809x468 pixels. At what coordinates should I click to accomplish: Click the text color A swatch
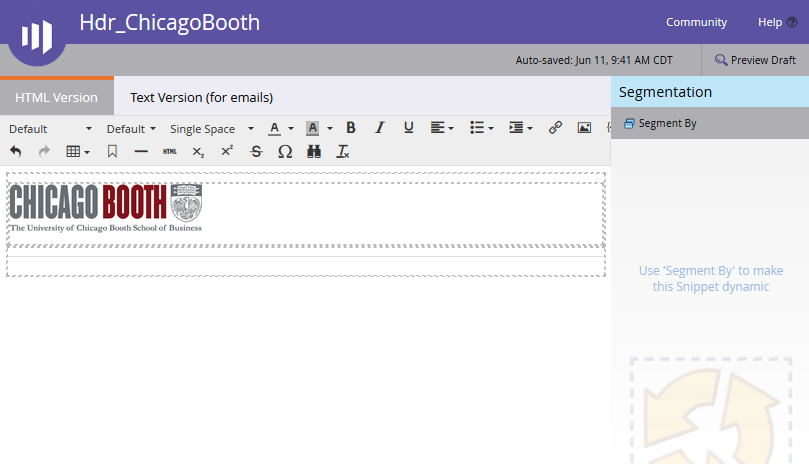[x=274, y=128]
